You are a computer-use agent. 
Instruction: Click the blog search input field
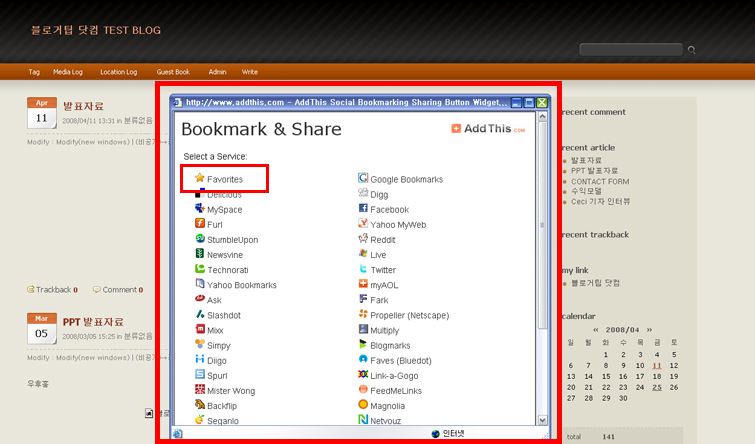click(x=631, y=50)
